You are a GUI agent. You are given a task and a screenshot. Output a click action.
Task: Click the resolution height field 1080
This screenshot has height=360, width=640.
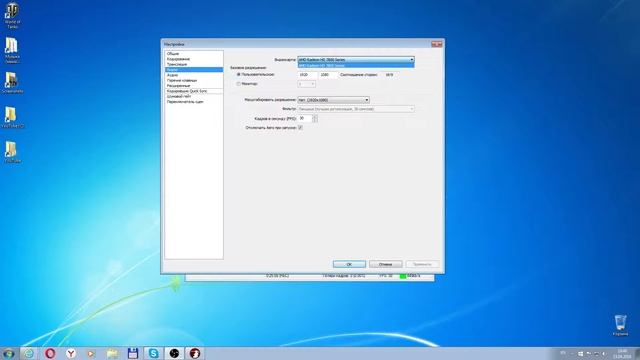coord(328,75)
